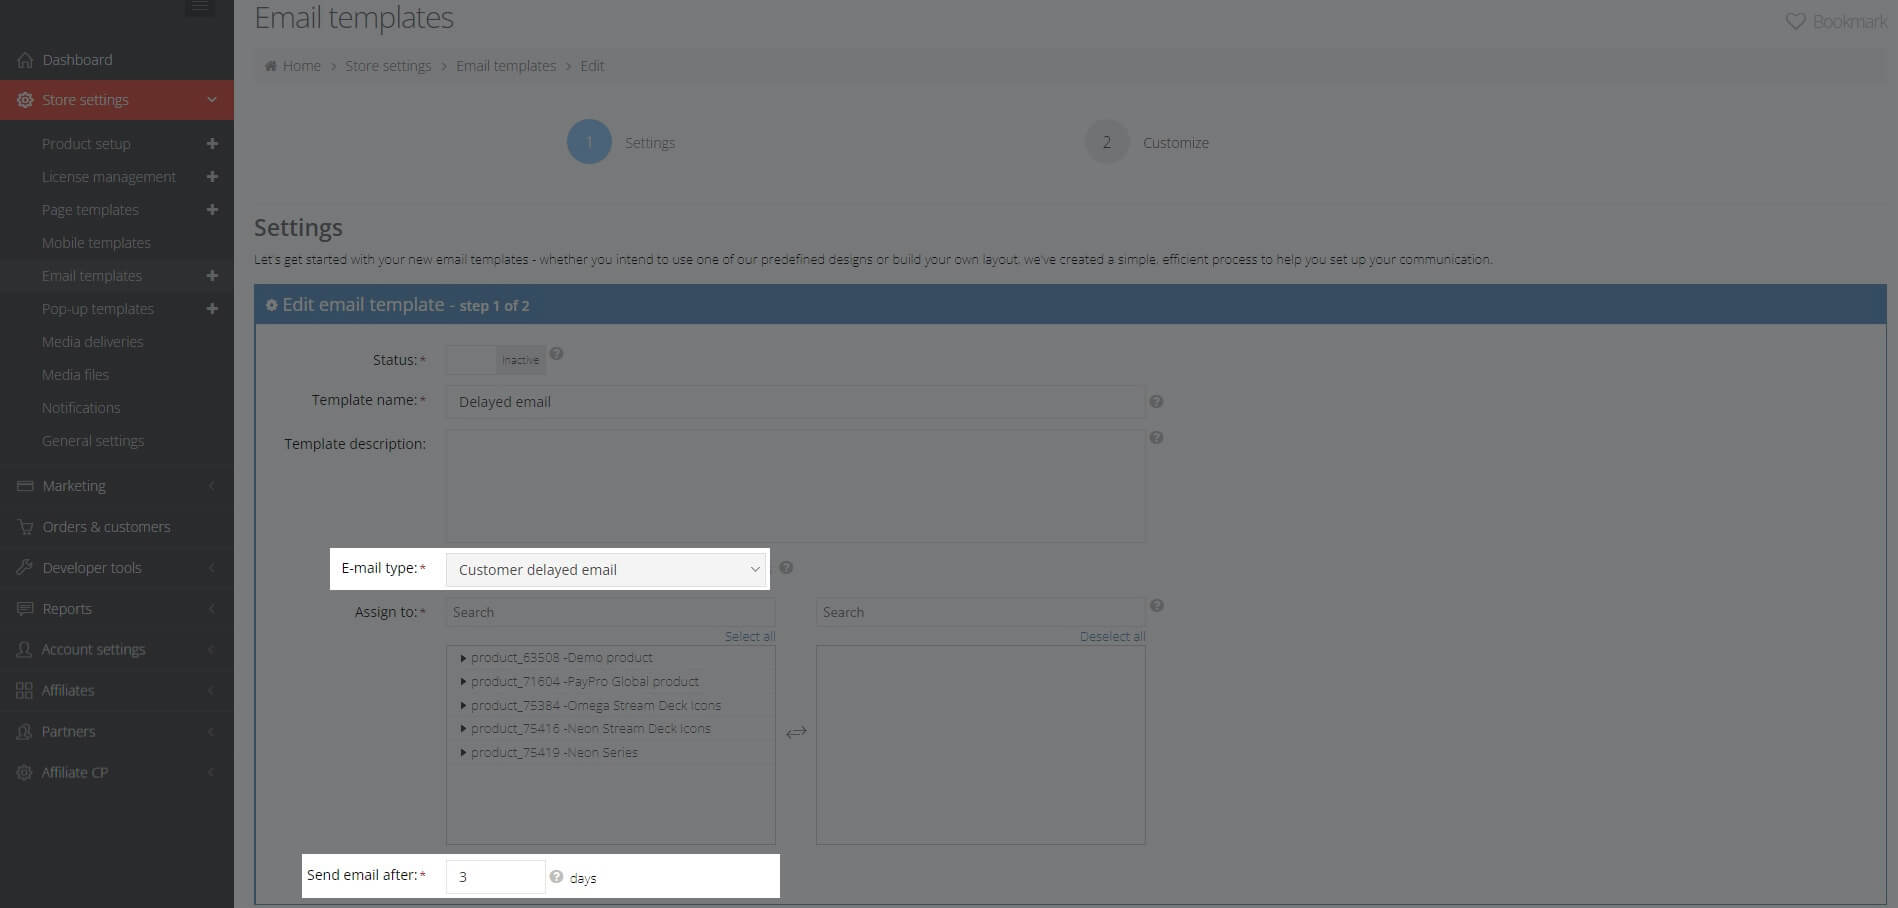Click the Bookmark heart icon

1795,20
